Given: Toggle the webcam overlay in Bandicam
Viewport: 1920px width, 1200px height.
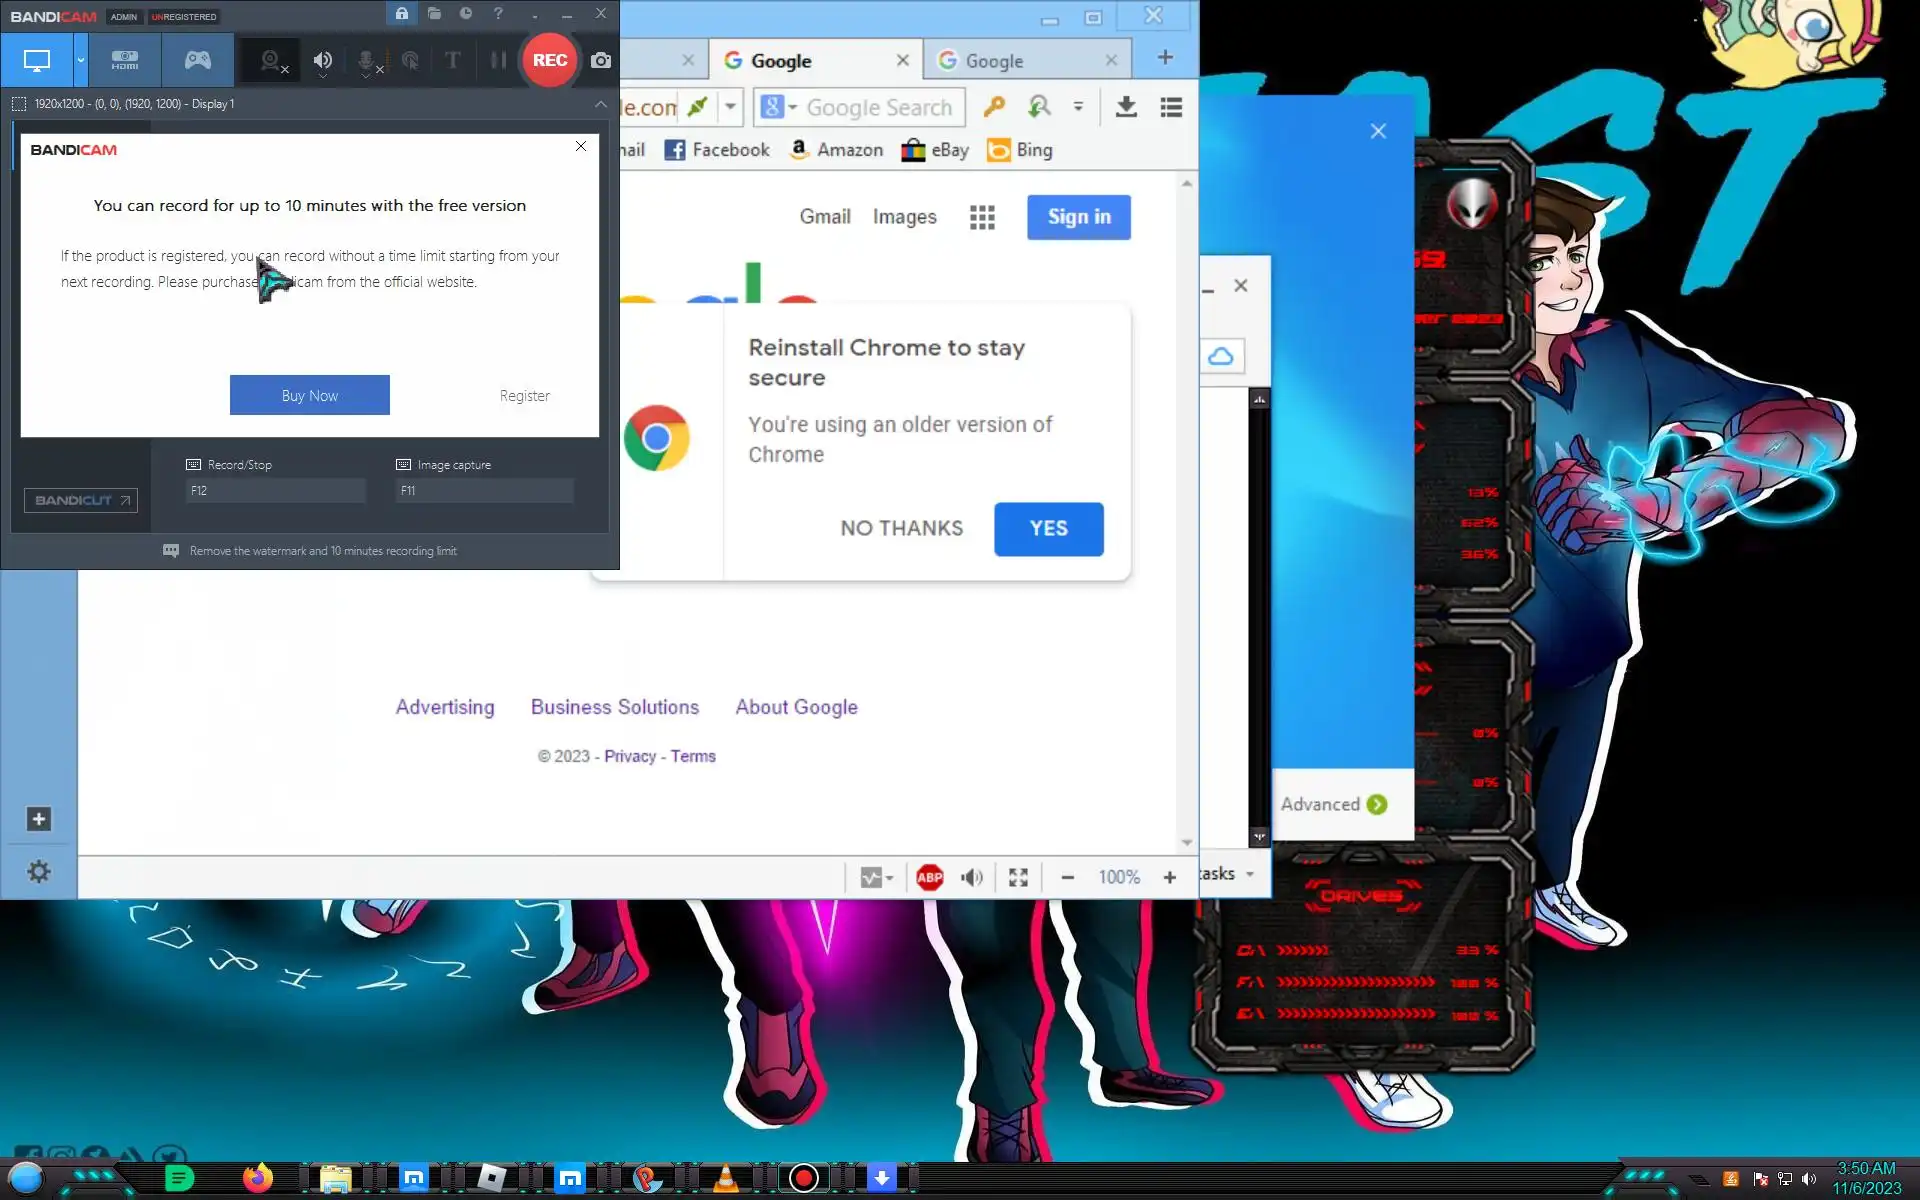Looking at the screenshot, I should point(271,61).
